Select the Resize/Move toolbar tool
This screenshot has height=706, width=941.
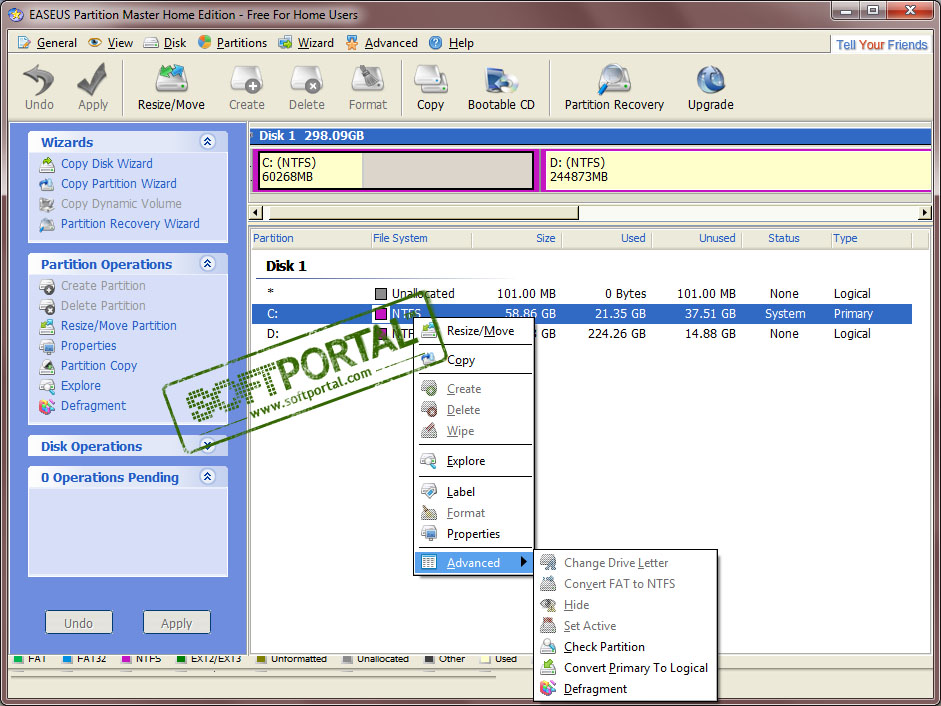[x=171, y=87]
